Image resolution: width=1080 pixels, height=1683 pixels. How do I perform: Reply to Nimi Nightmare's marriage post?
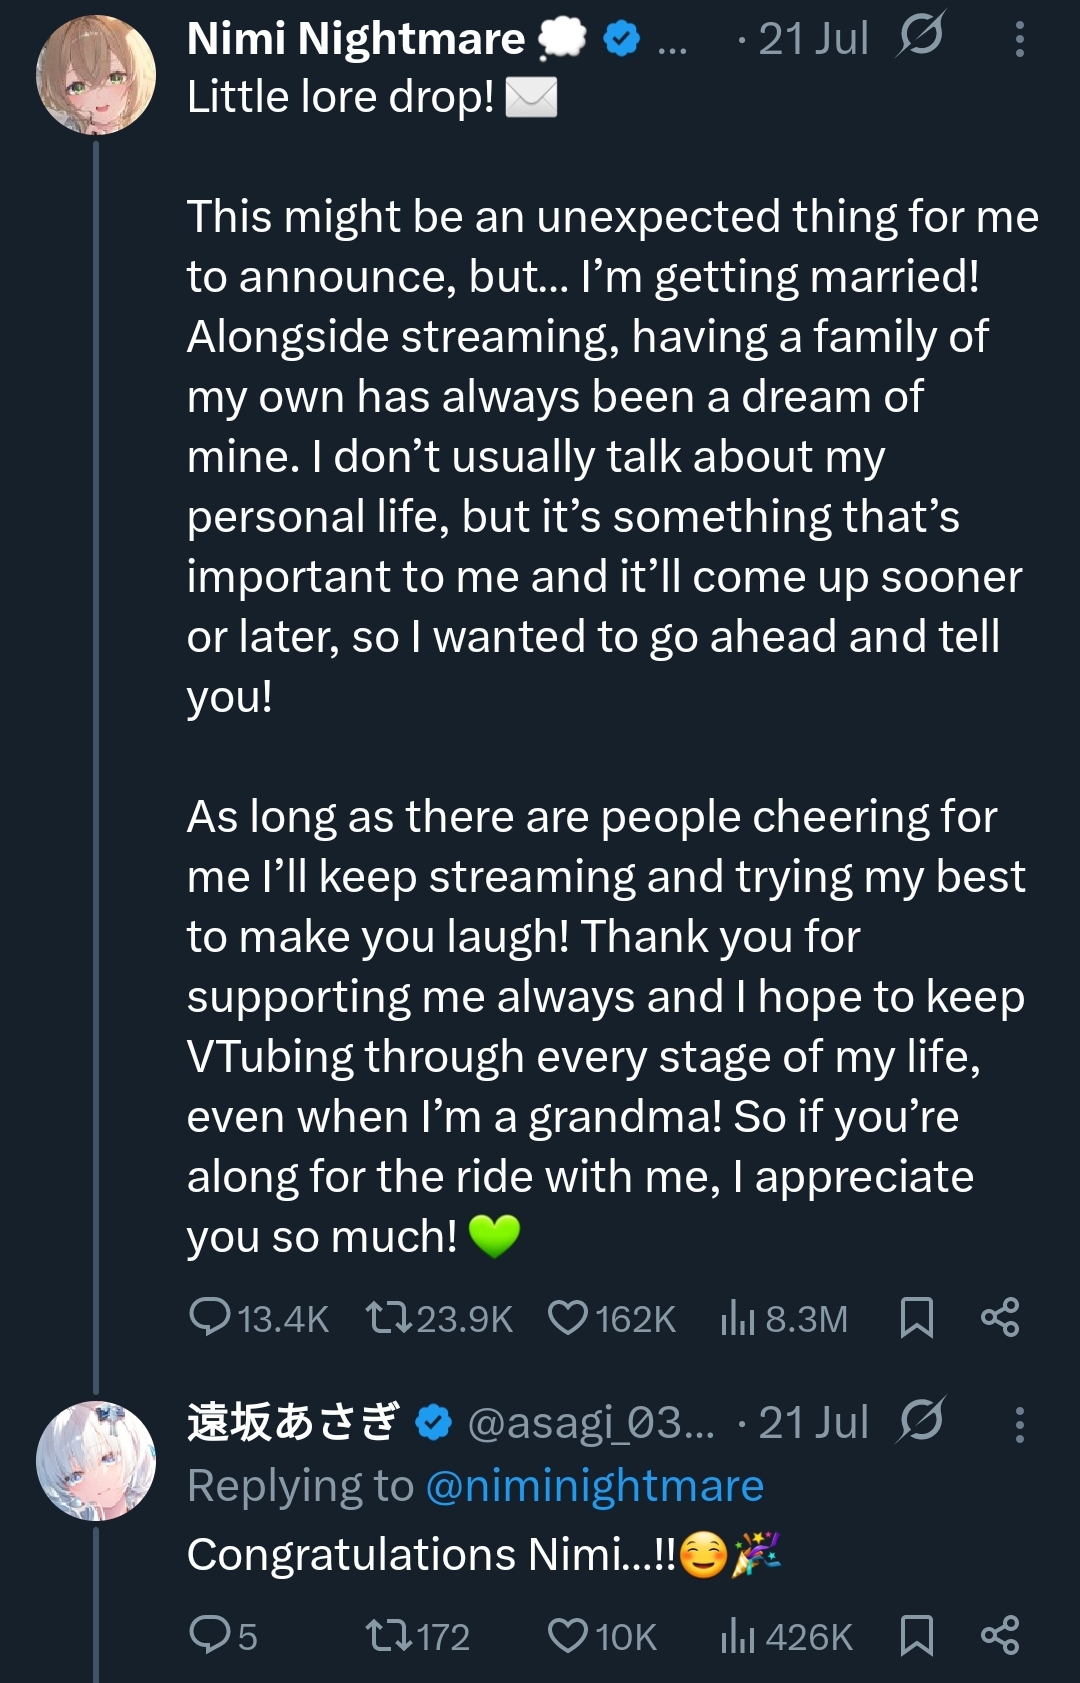(210, 1317)
